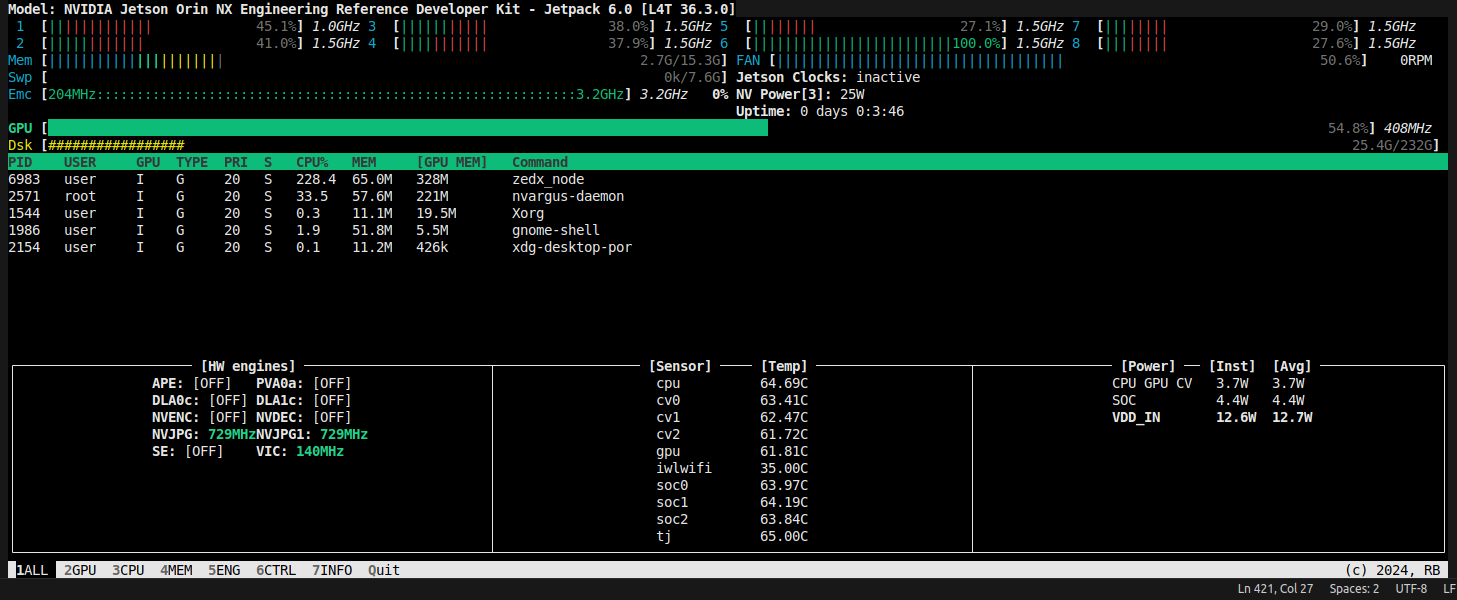
Task: Click the 408MHz GPU frequency value
Action: (x=1408, y=128)
